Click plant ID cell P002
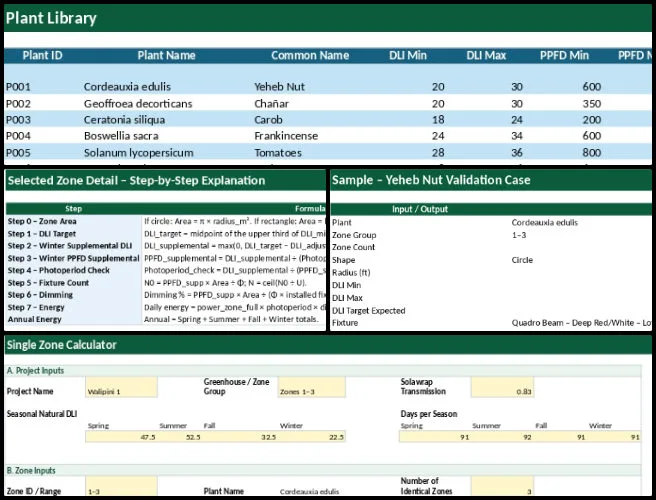This screenshot has height=500, width=656. (x=18, y=104)
